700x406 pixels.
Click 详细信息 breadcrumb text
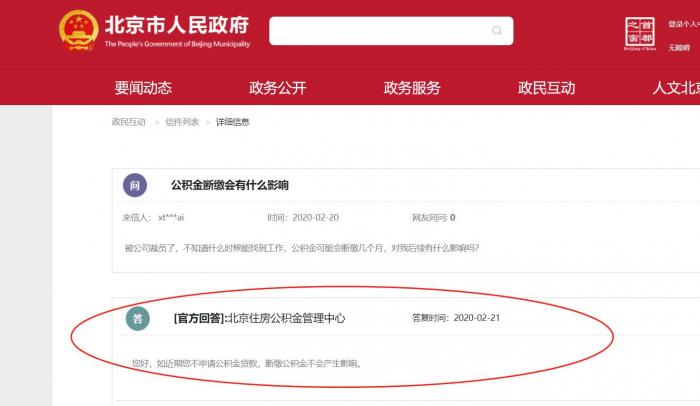pyautogui.click(x=233, y=122)
